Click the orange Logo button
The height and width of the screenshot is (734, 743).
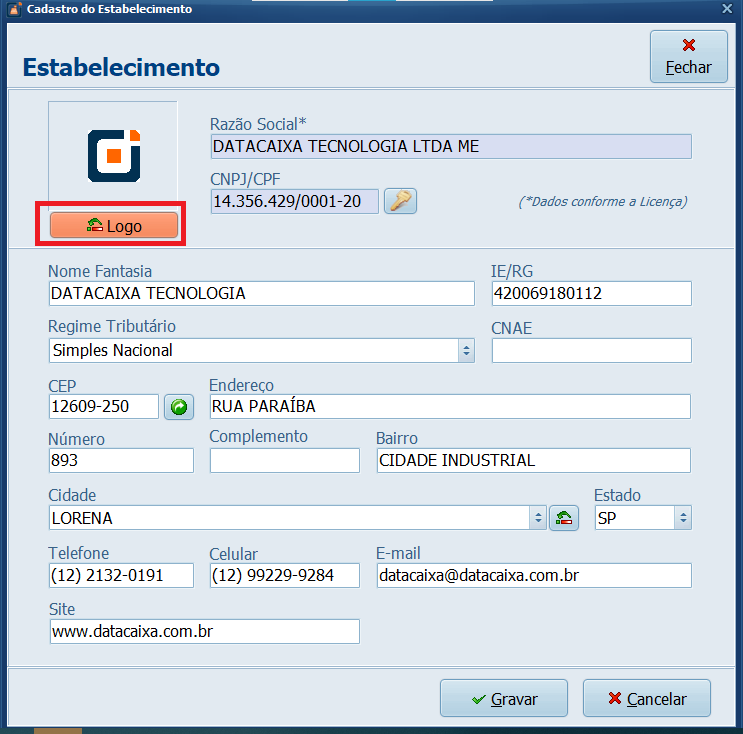tap(114, 226)
